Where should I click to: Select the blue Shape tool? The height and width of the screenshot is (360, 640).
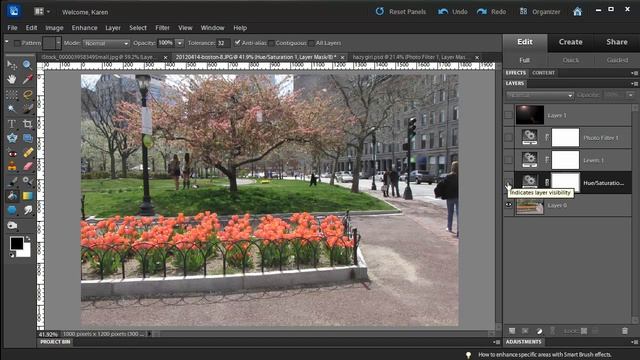coord(12,210)
